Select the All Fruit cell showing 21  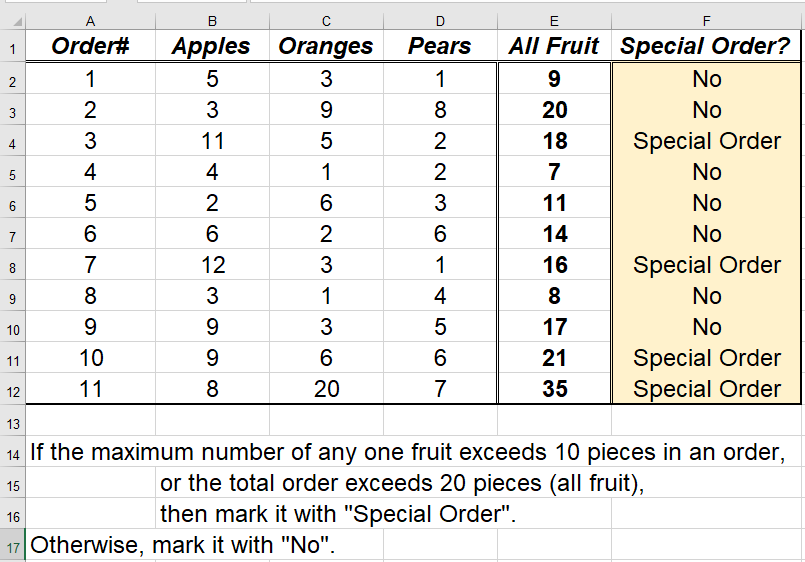coord(554,358)
